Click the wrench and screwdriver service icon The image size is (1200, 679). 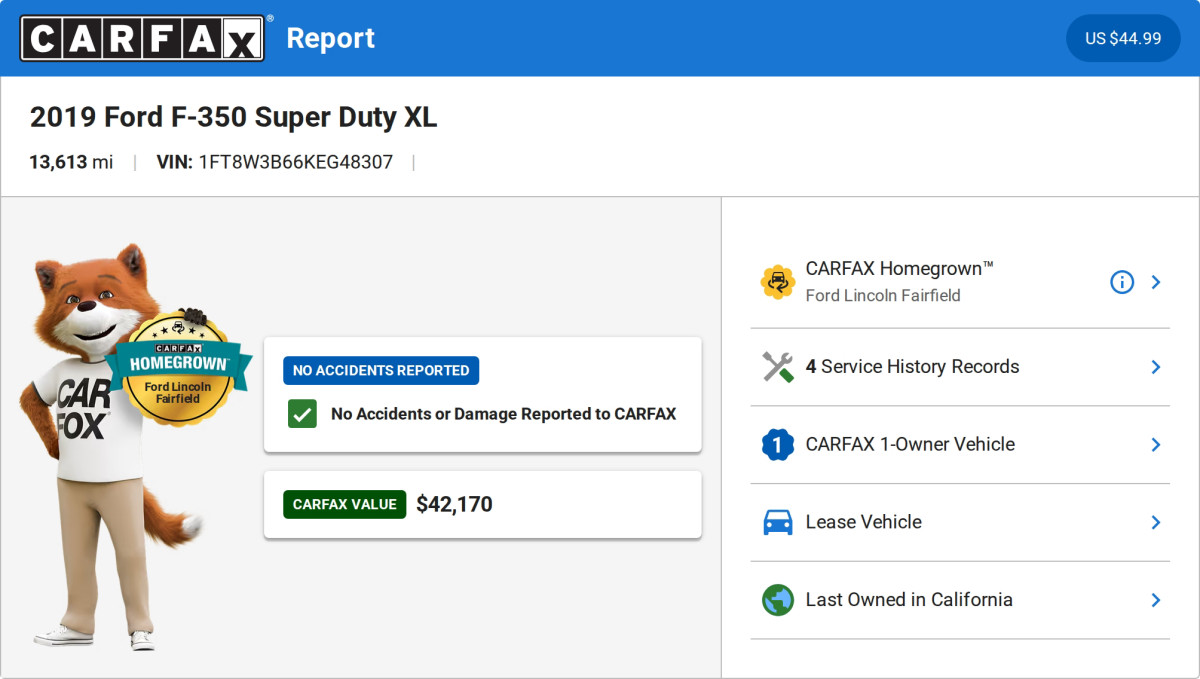coord(777,367)
